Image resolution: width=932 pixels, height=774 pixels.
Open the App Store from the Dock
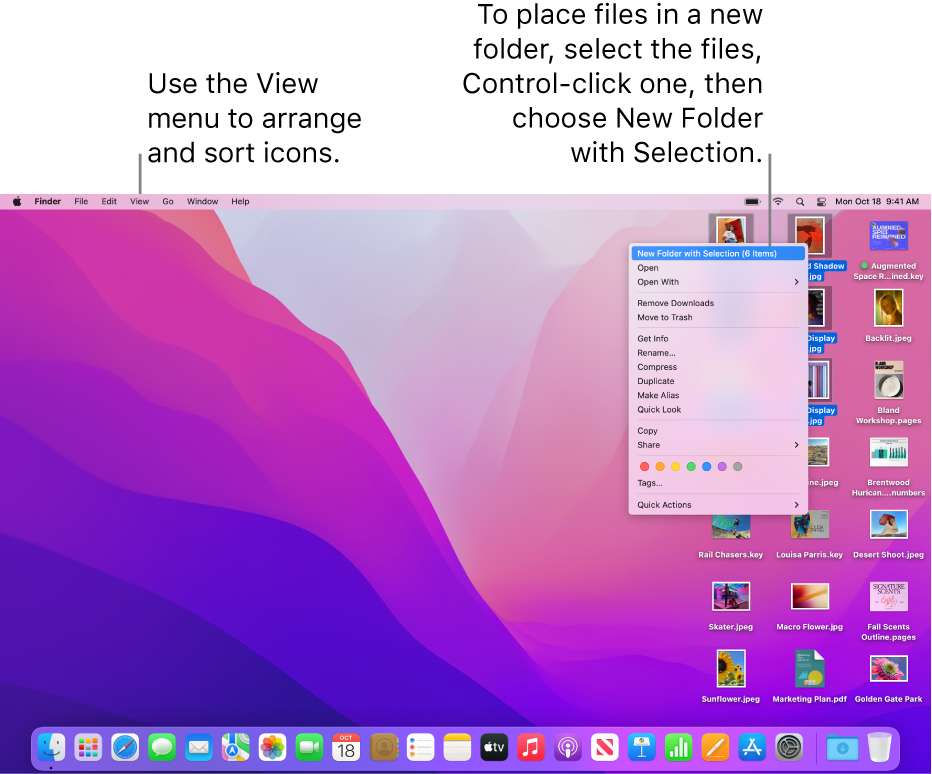pos(752,747)
